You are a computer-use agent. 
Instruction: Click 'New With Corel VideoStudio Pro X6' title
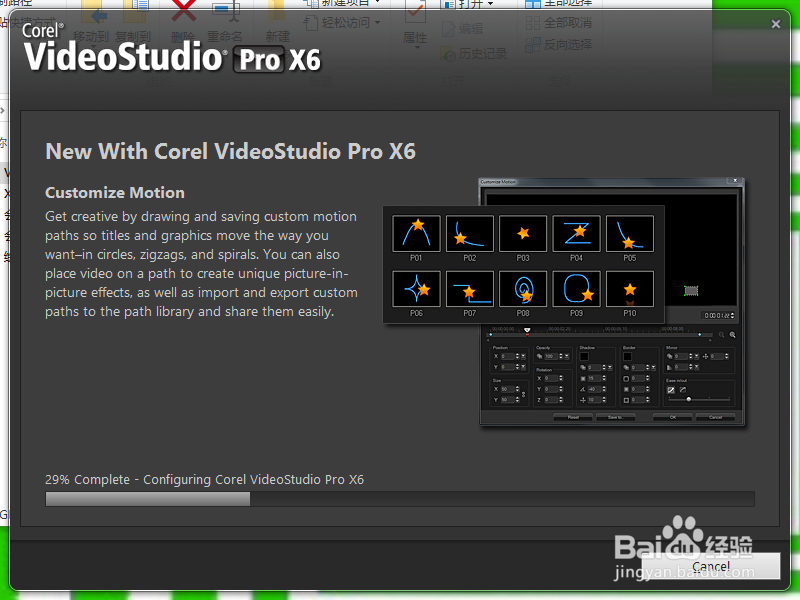pyautogui.click(x=230, y=151)
